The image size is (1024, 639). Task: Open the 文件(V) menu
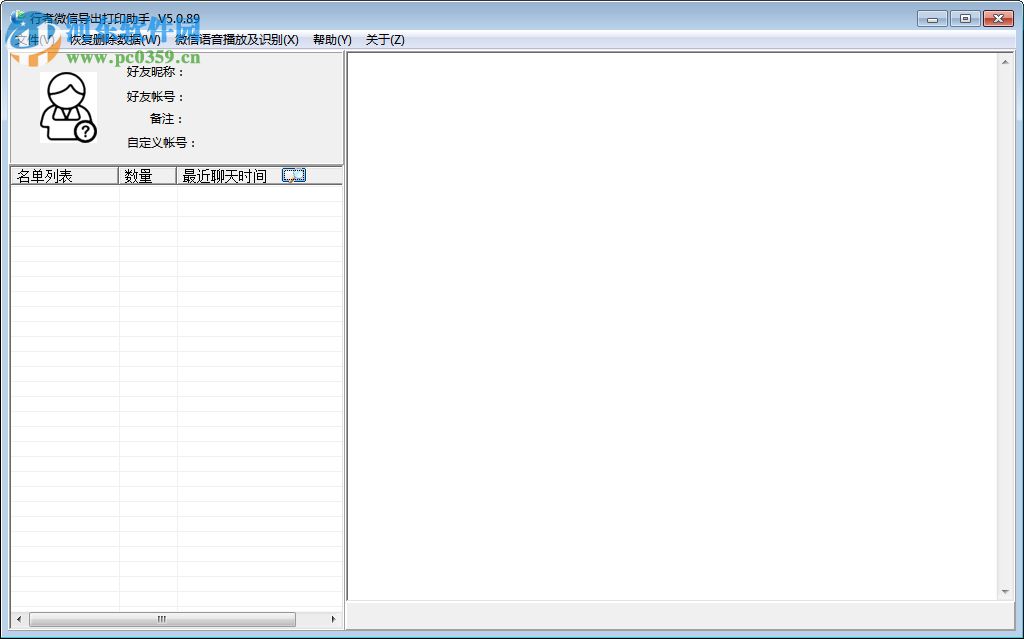coord(35,40)
